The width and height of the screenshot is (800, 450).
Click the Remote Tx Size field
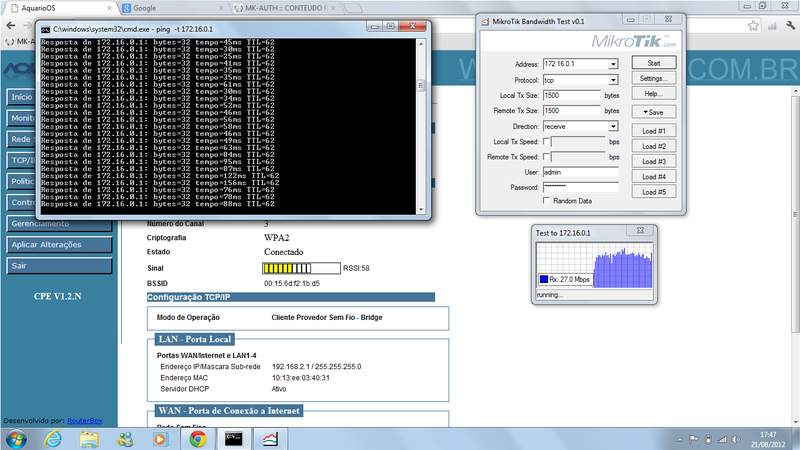click(x=571, y=111)
